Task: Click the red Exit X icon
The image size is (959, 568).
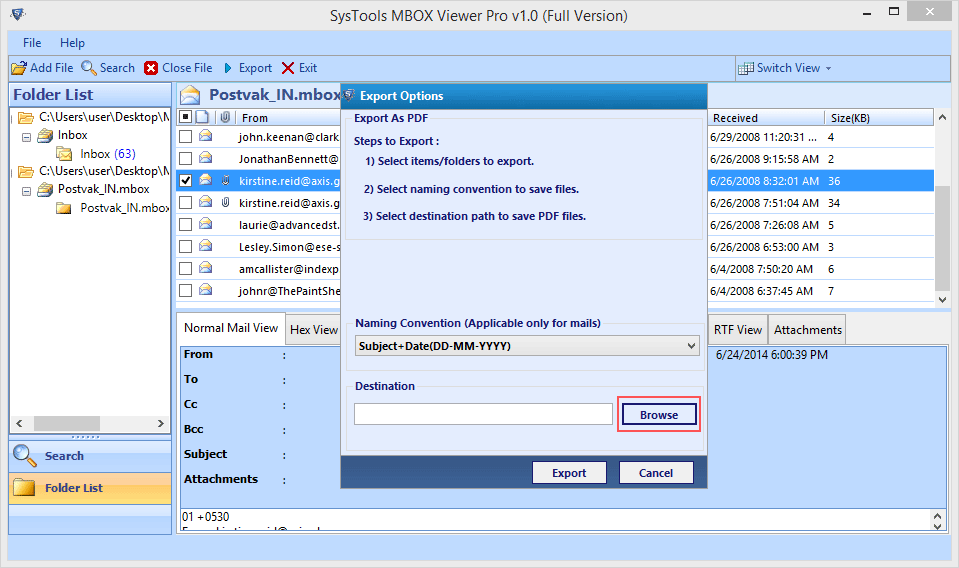Action: (287, 68)
